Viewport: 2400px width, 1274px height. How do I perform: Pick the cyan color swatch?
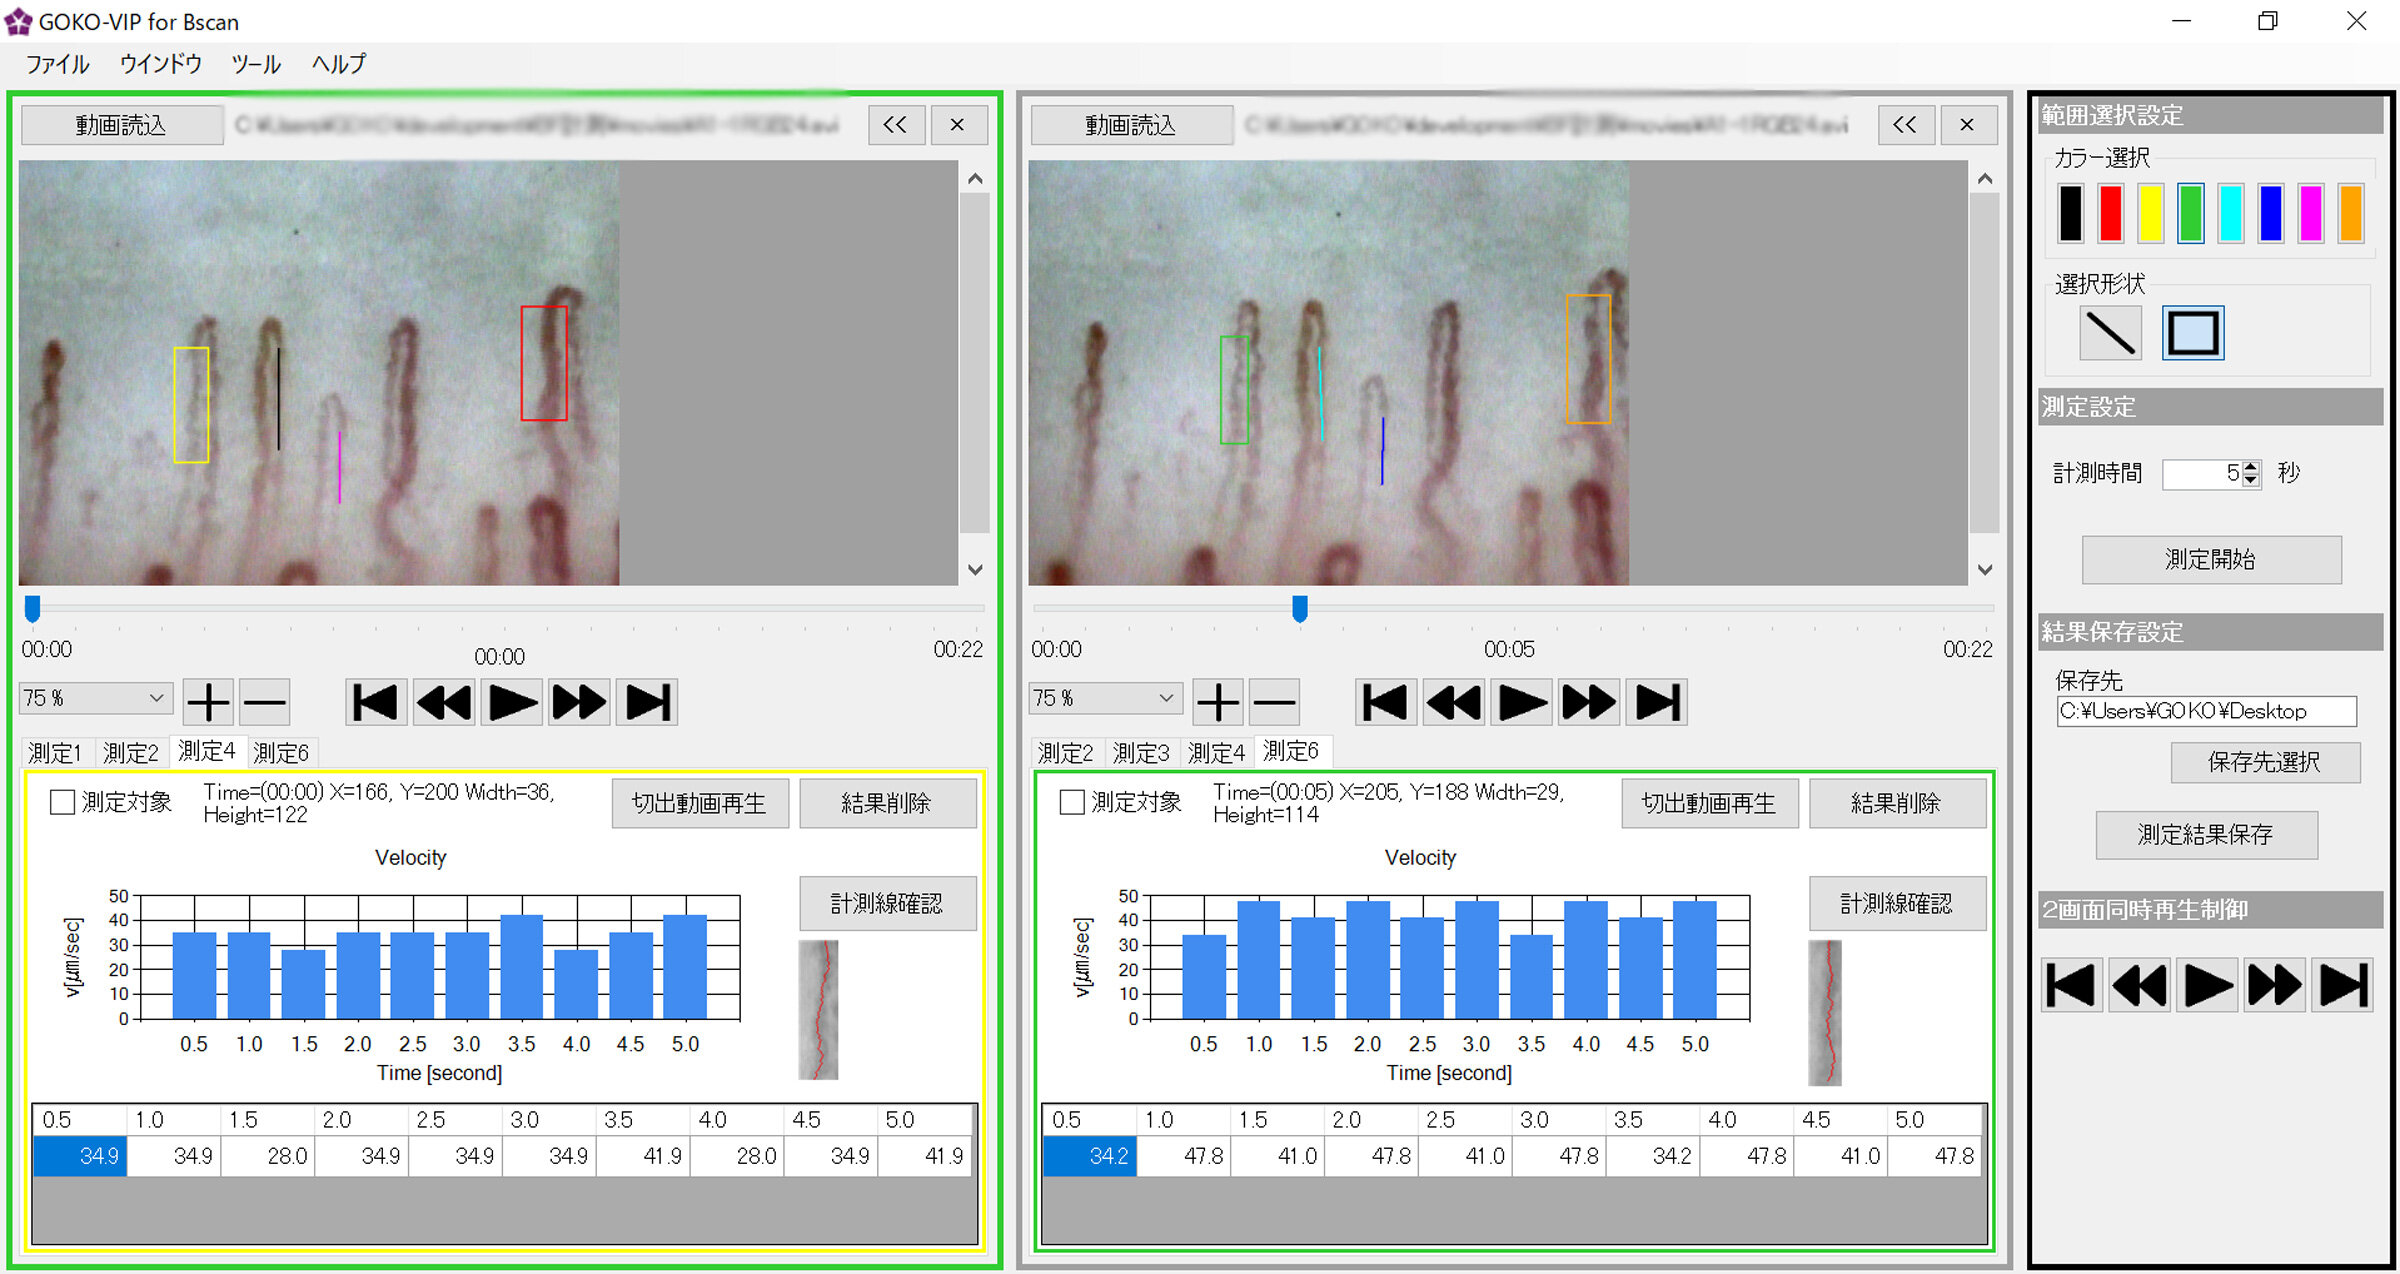(x=2231, y=213)
